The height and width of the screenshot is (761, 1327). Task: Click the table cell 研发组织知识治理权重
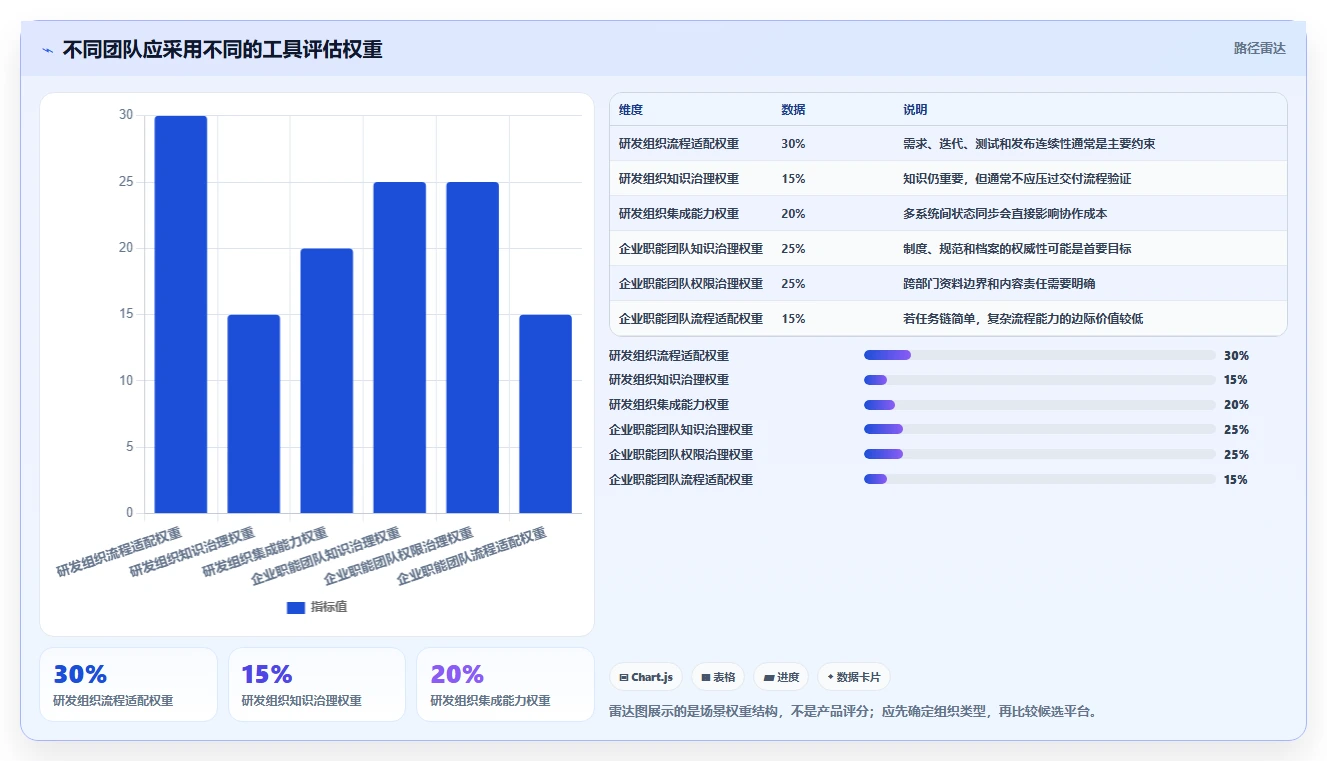tap(679, 179)
